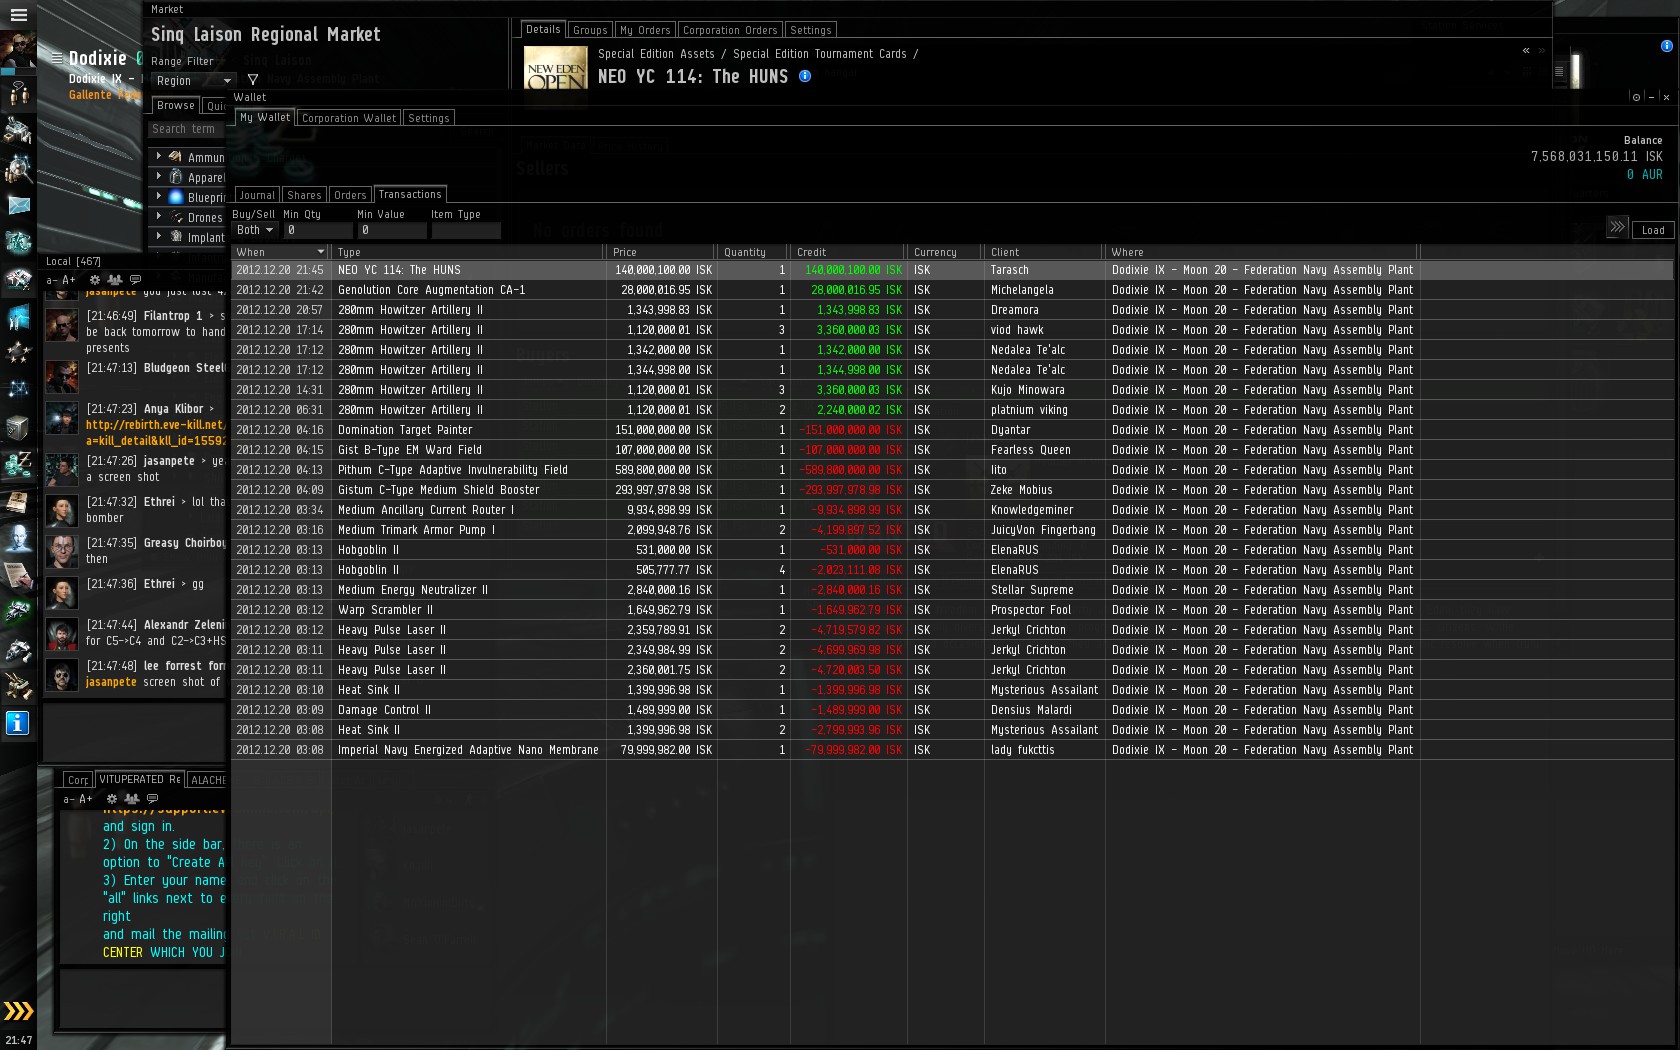1680x1050 pixels.
Task: Open the mail envelope icon in Neocom
Action: coord(18,205)
